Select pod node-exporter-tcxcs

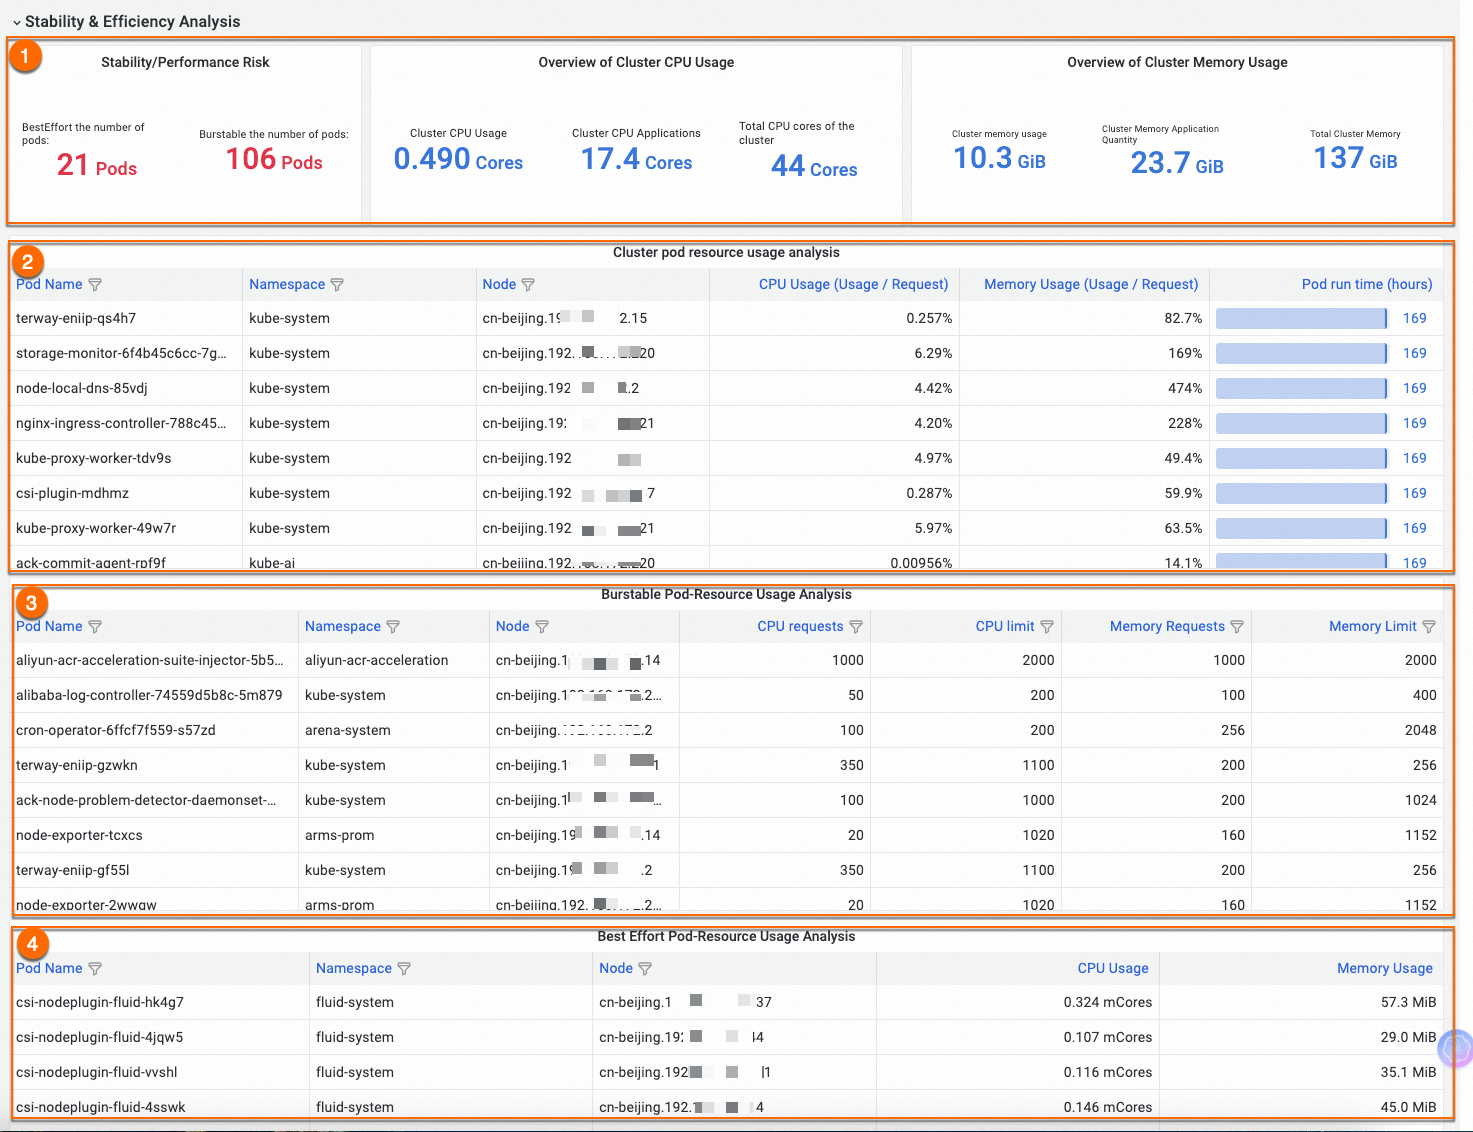(x=79, y=836)
